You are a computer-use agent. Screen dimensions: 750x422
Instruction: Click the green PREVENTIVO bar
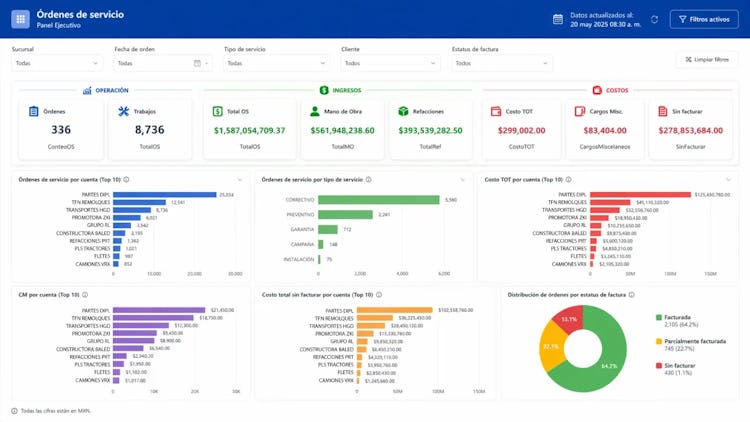345,214
